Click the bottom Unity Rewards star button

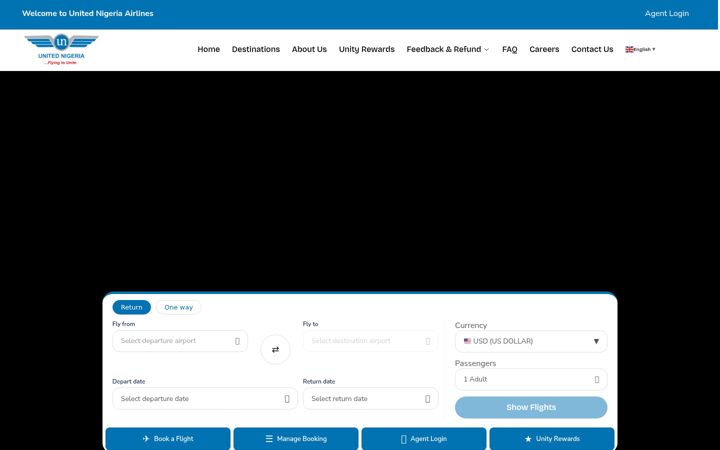coord(552,439)
